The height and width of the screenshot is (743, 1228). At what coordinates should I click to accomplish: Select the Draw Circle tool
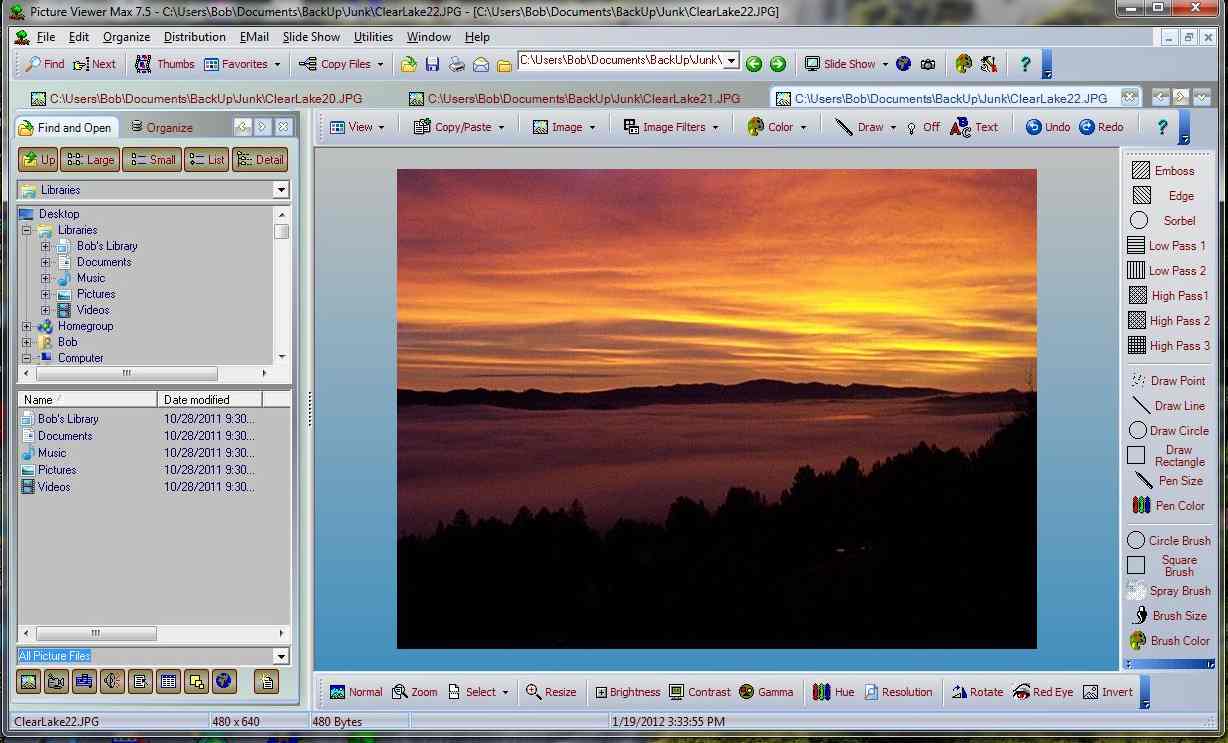pyautogui.click(x=1168, y=430)
